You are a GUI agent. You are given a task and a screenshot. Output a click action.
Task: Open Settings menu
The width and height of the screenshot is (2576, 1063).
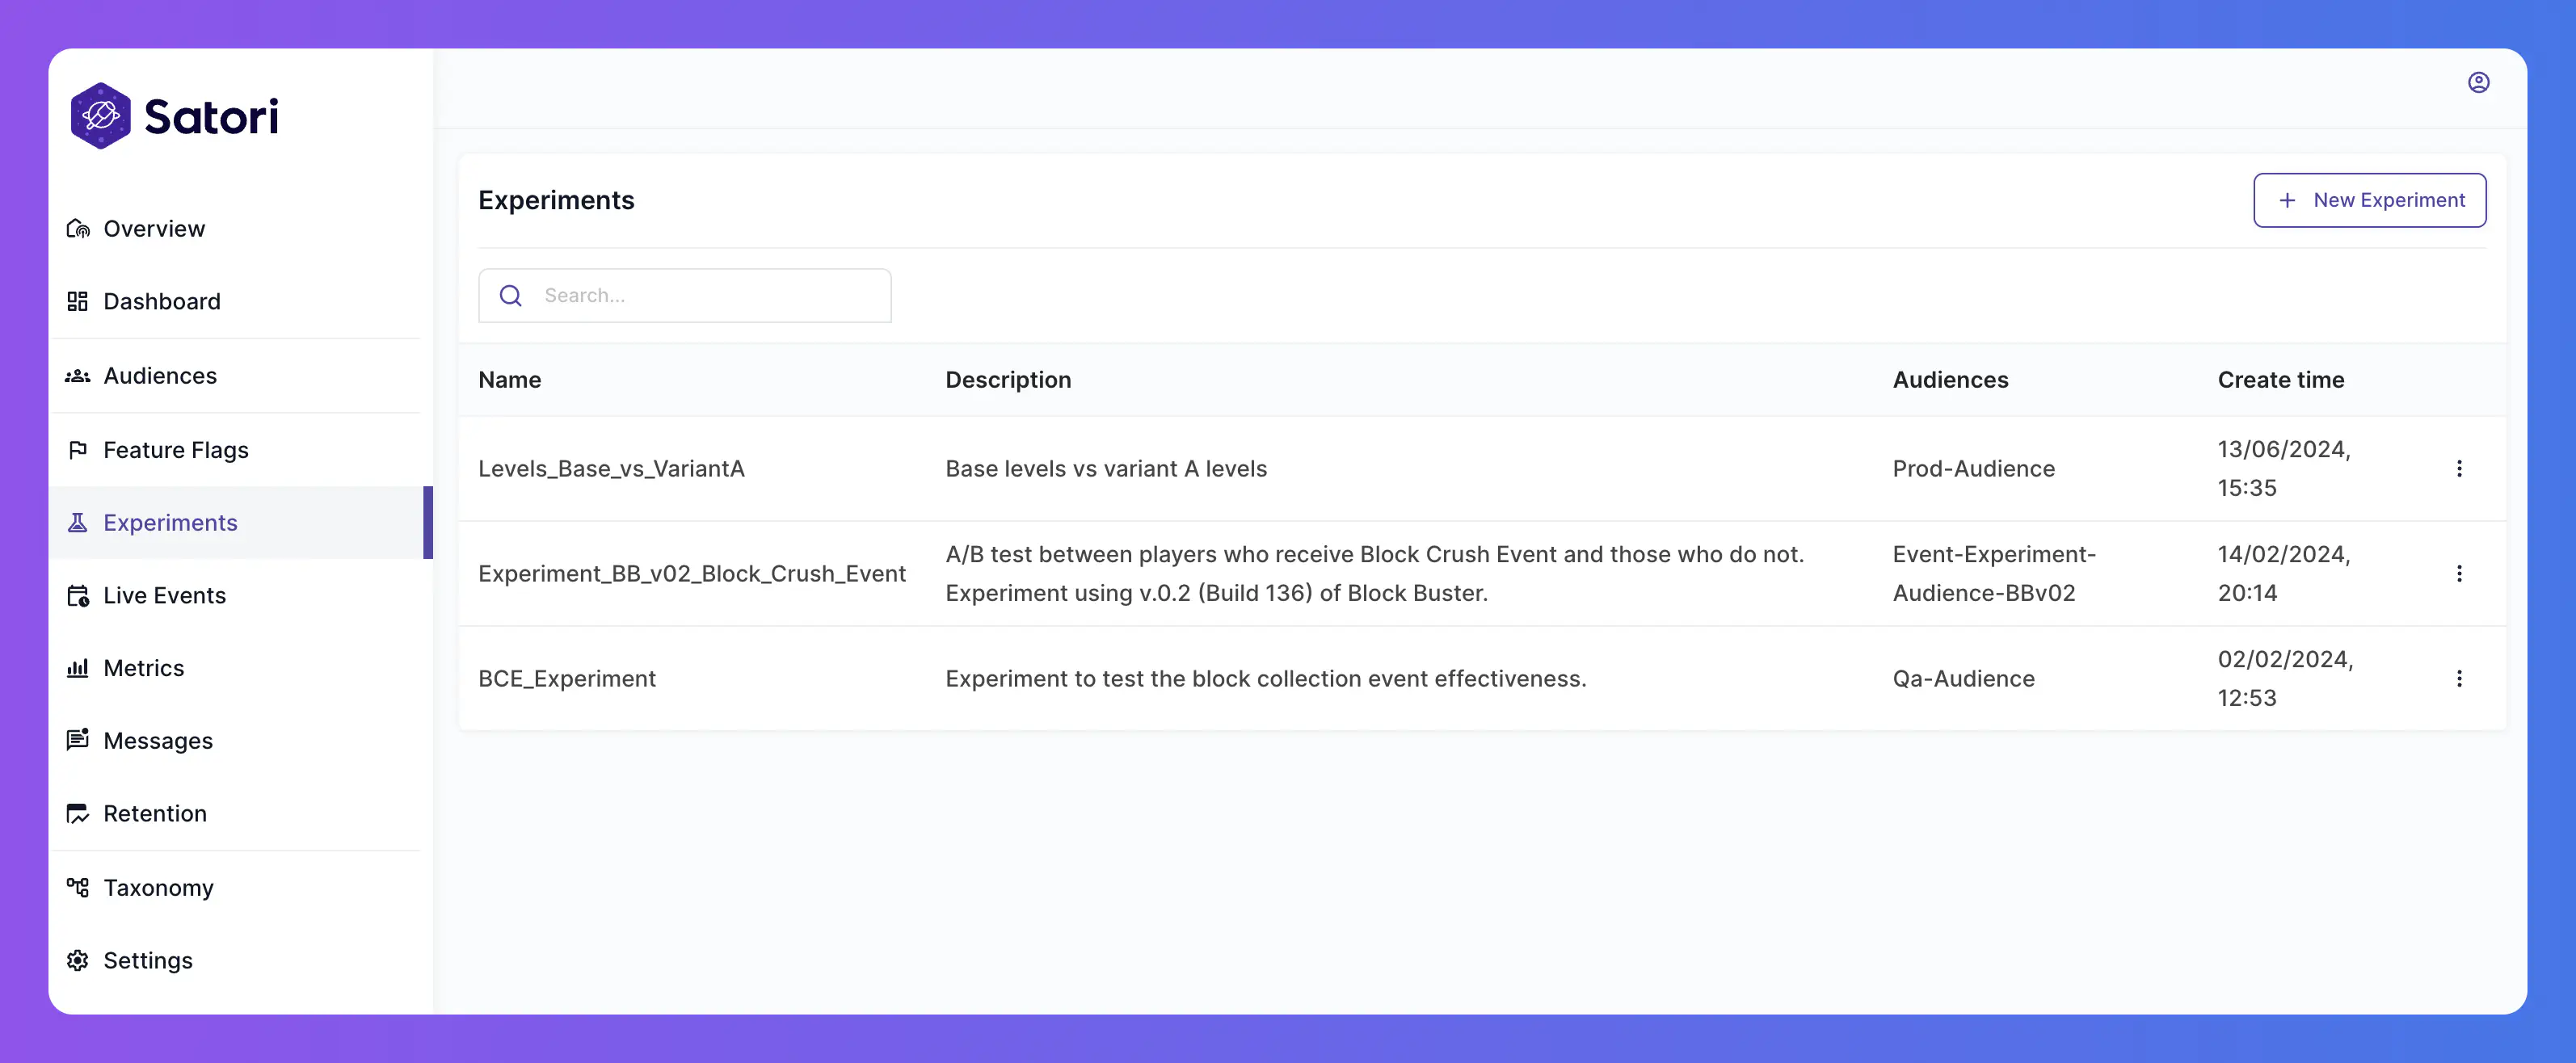coord(146,960)
